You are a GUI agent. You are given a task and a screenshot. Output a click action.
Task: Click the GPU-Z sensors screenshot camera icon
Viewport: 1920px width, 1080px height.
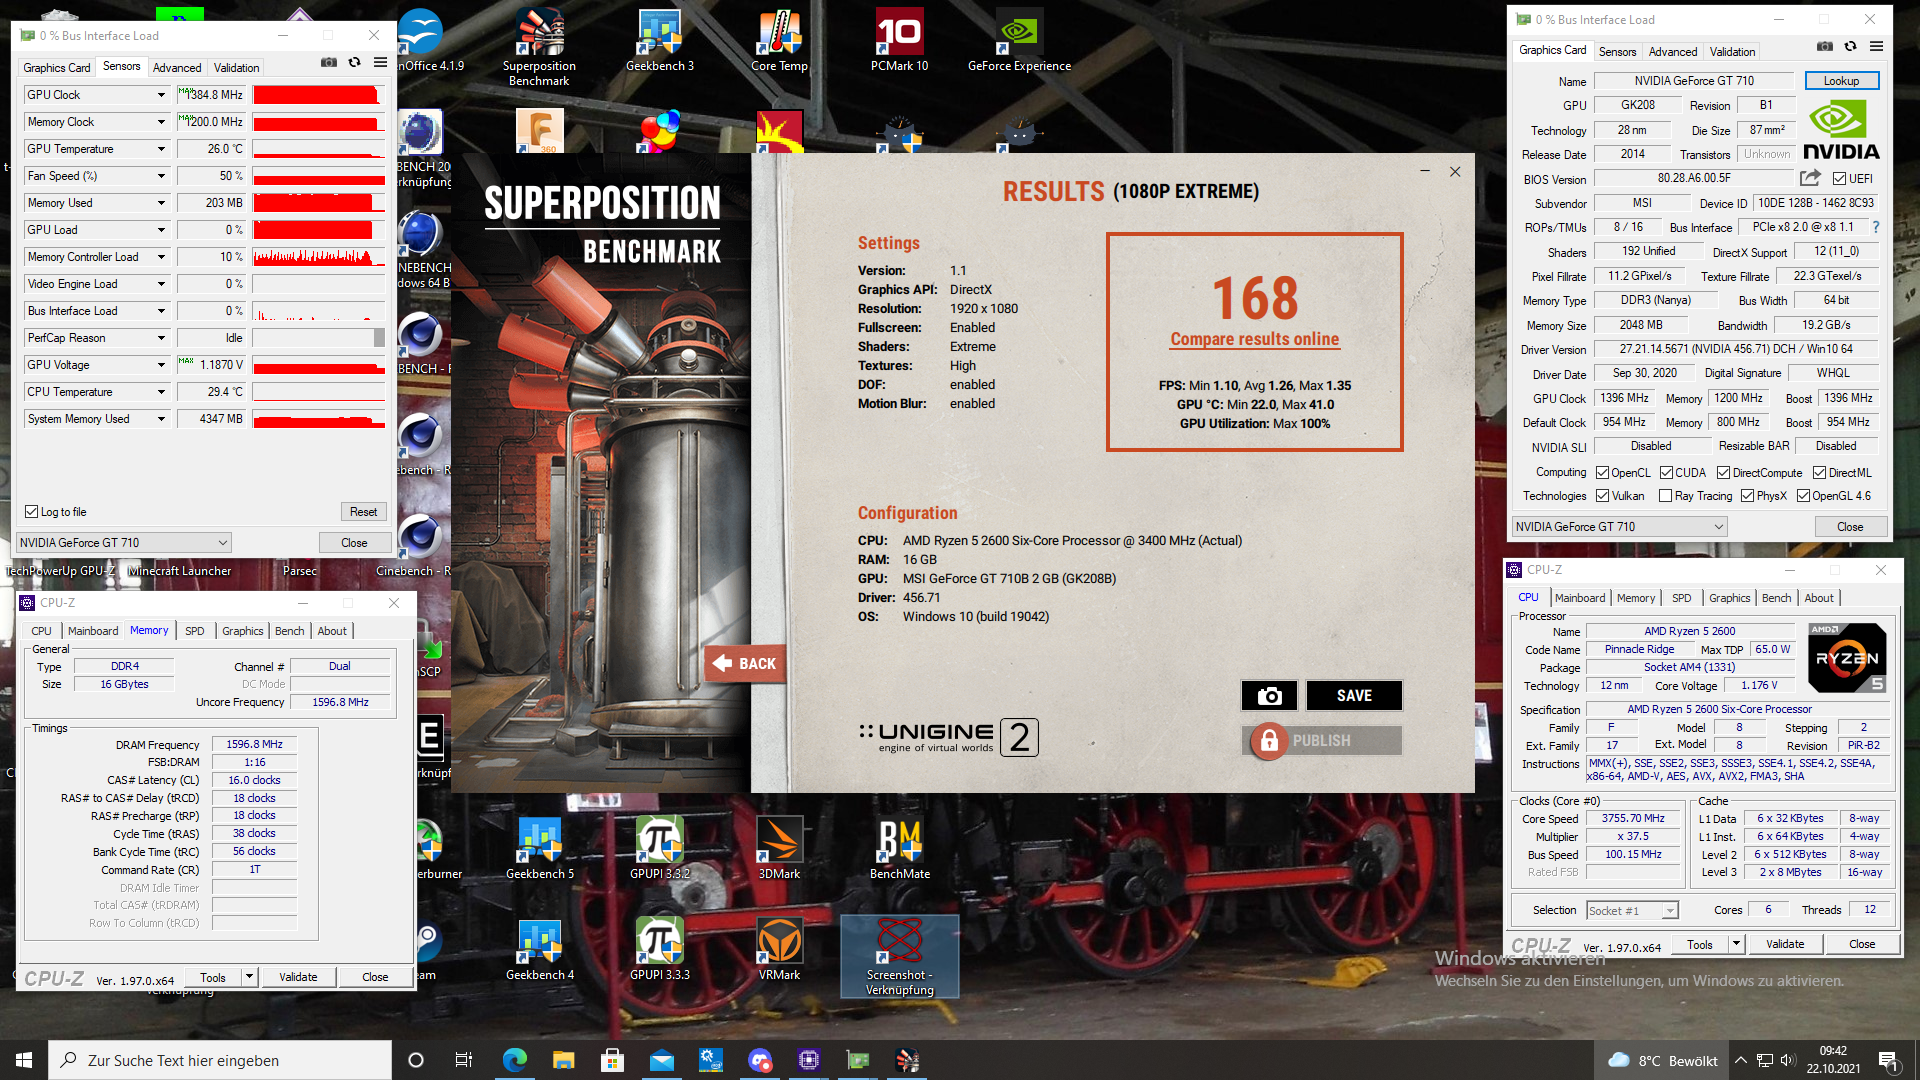pos(328,62)
